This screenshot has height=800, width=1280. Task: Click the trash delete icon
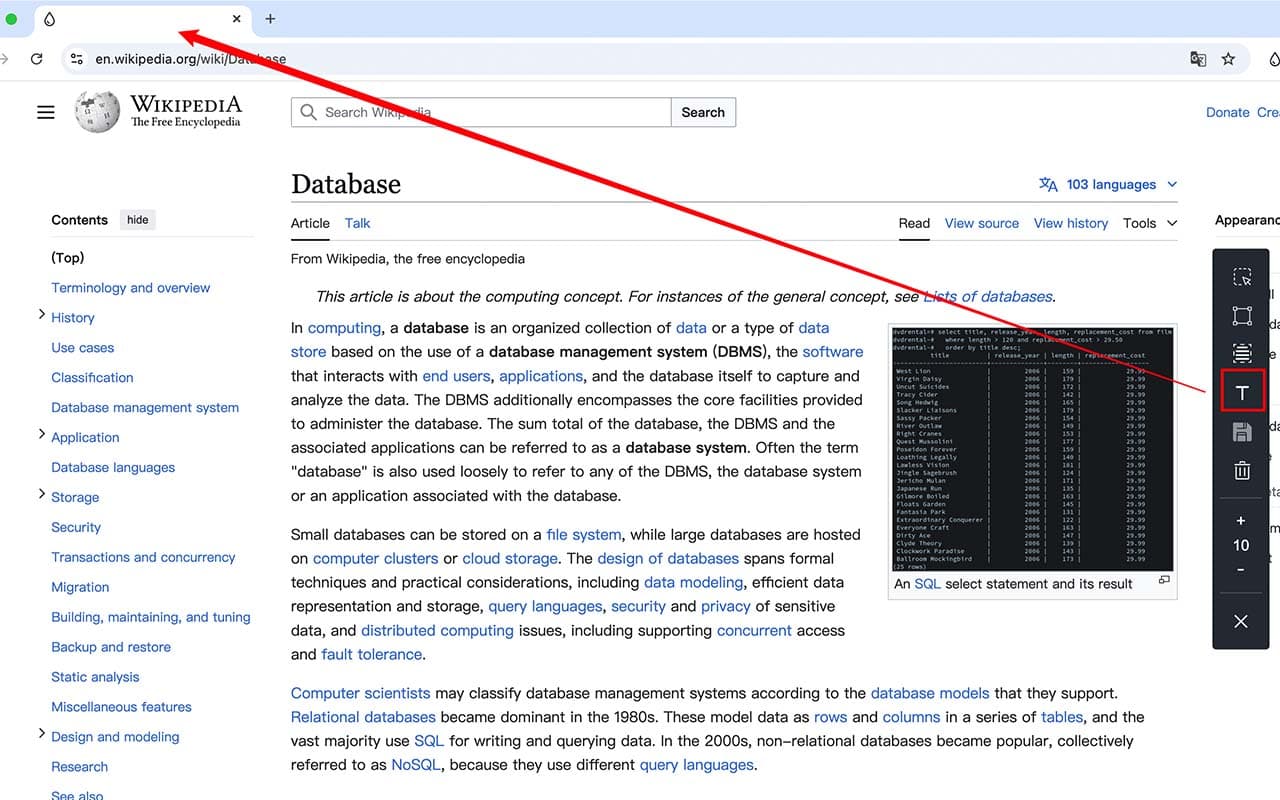pos(1241,470)
